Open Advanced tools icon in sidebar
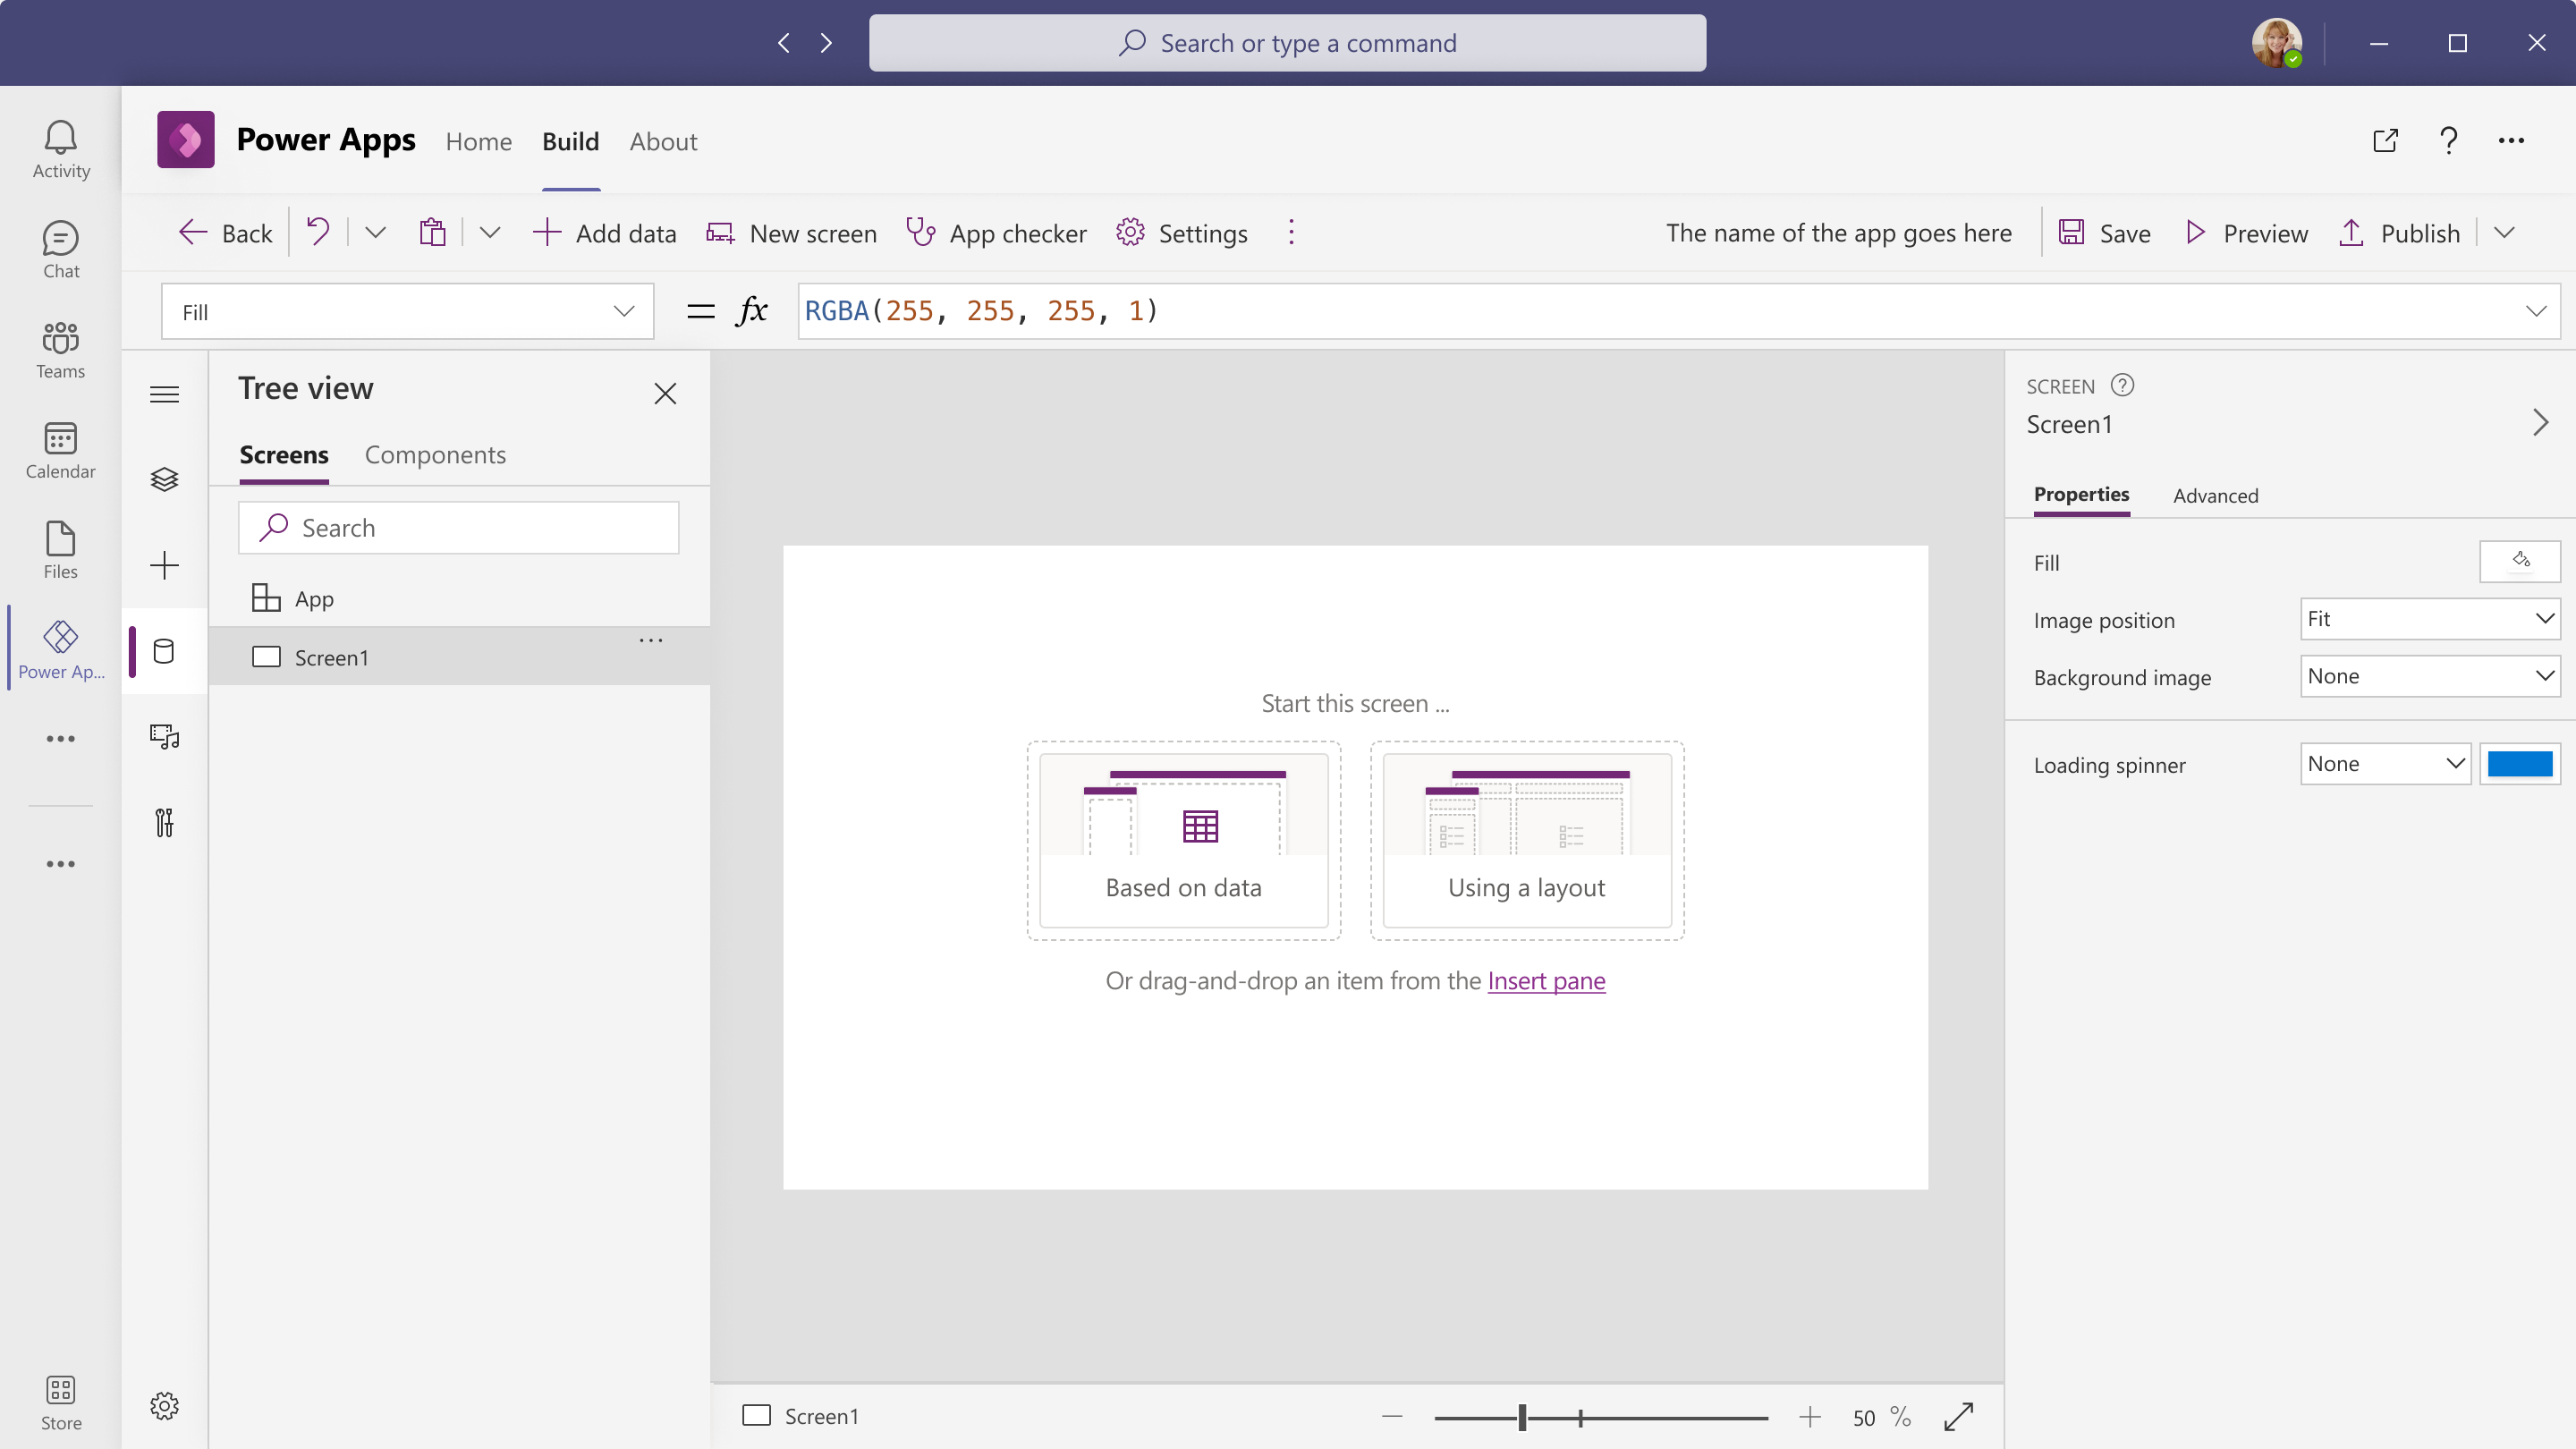Image resolution: width=2576 pixels, height=1449 pixels. tap(164, 822)
